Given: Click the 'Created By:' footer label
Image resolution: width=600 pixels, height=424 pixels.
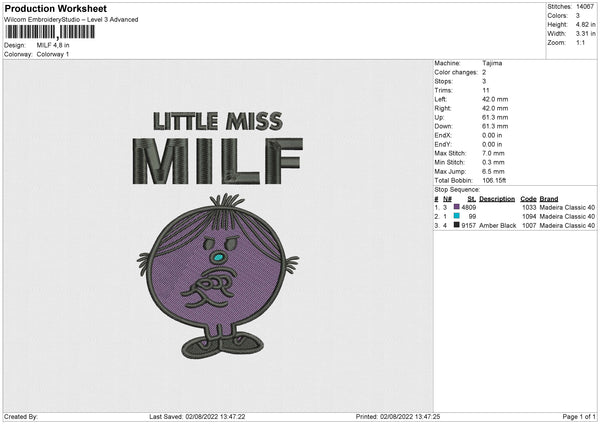Looking at the screenshot, I should pyautogui.click(x=21, y=416).
